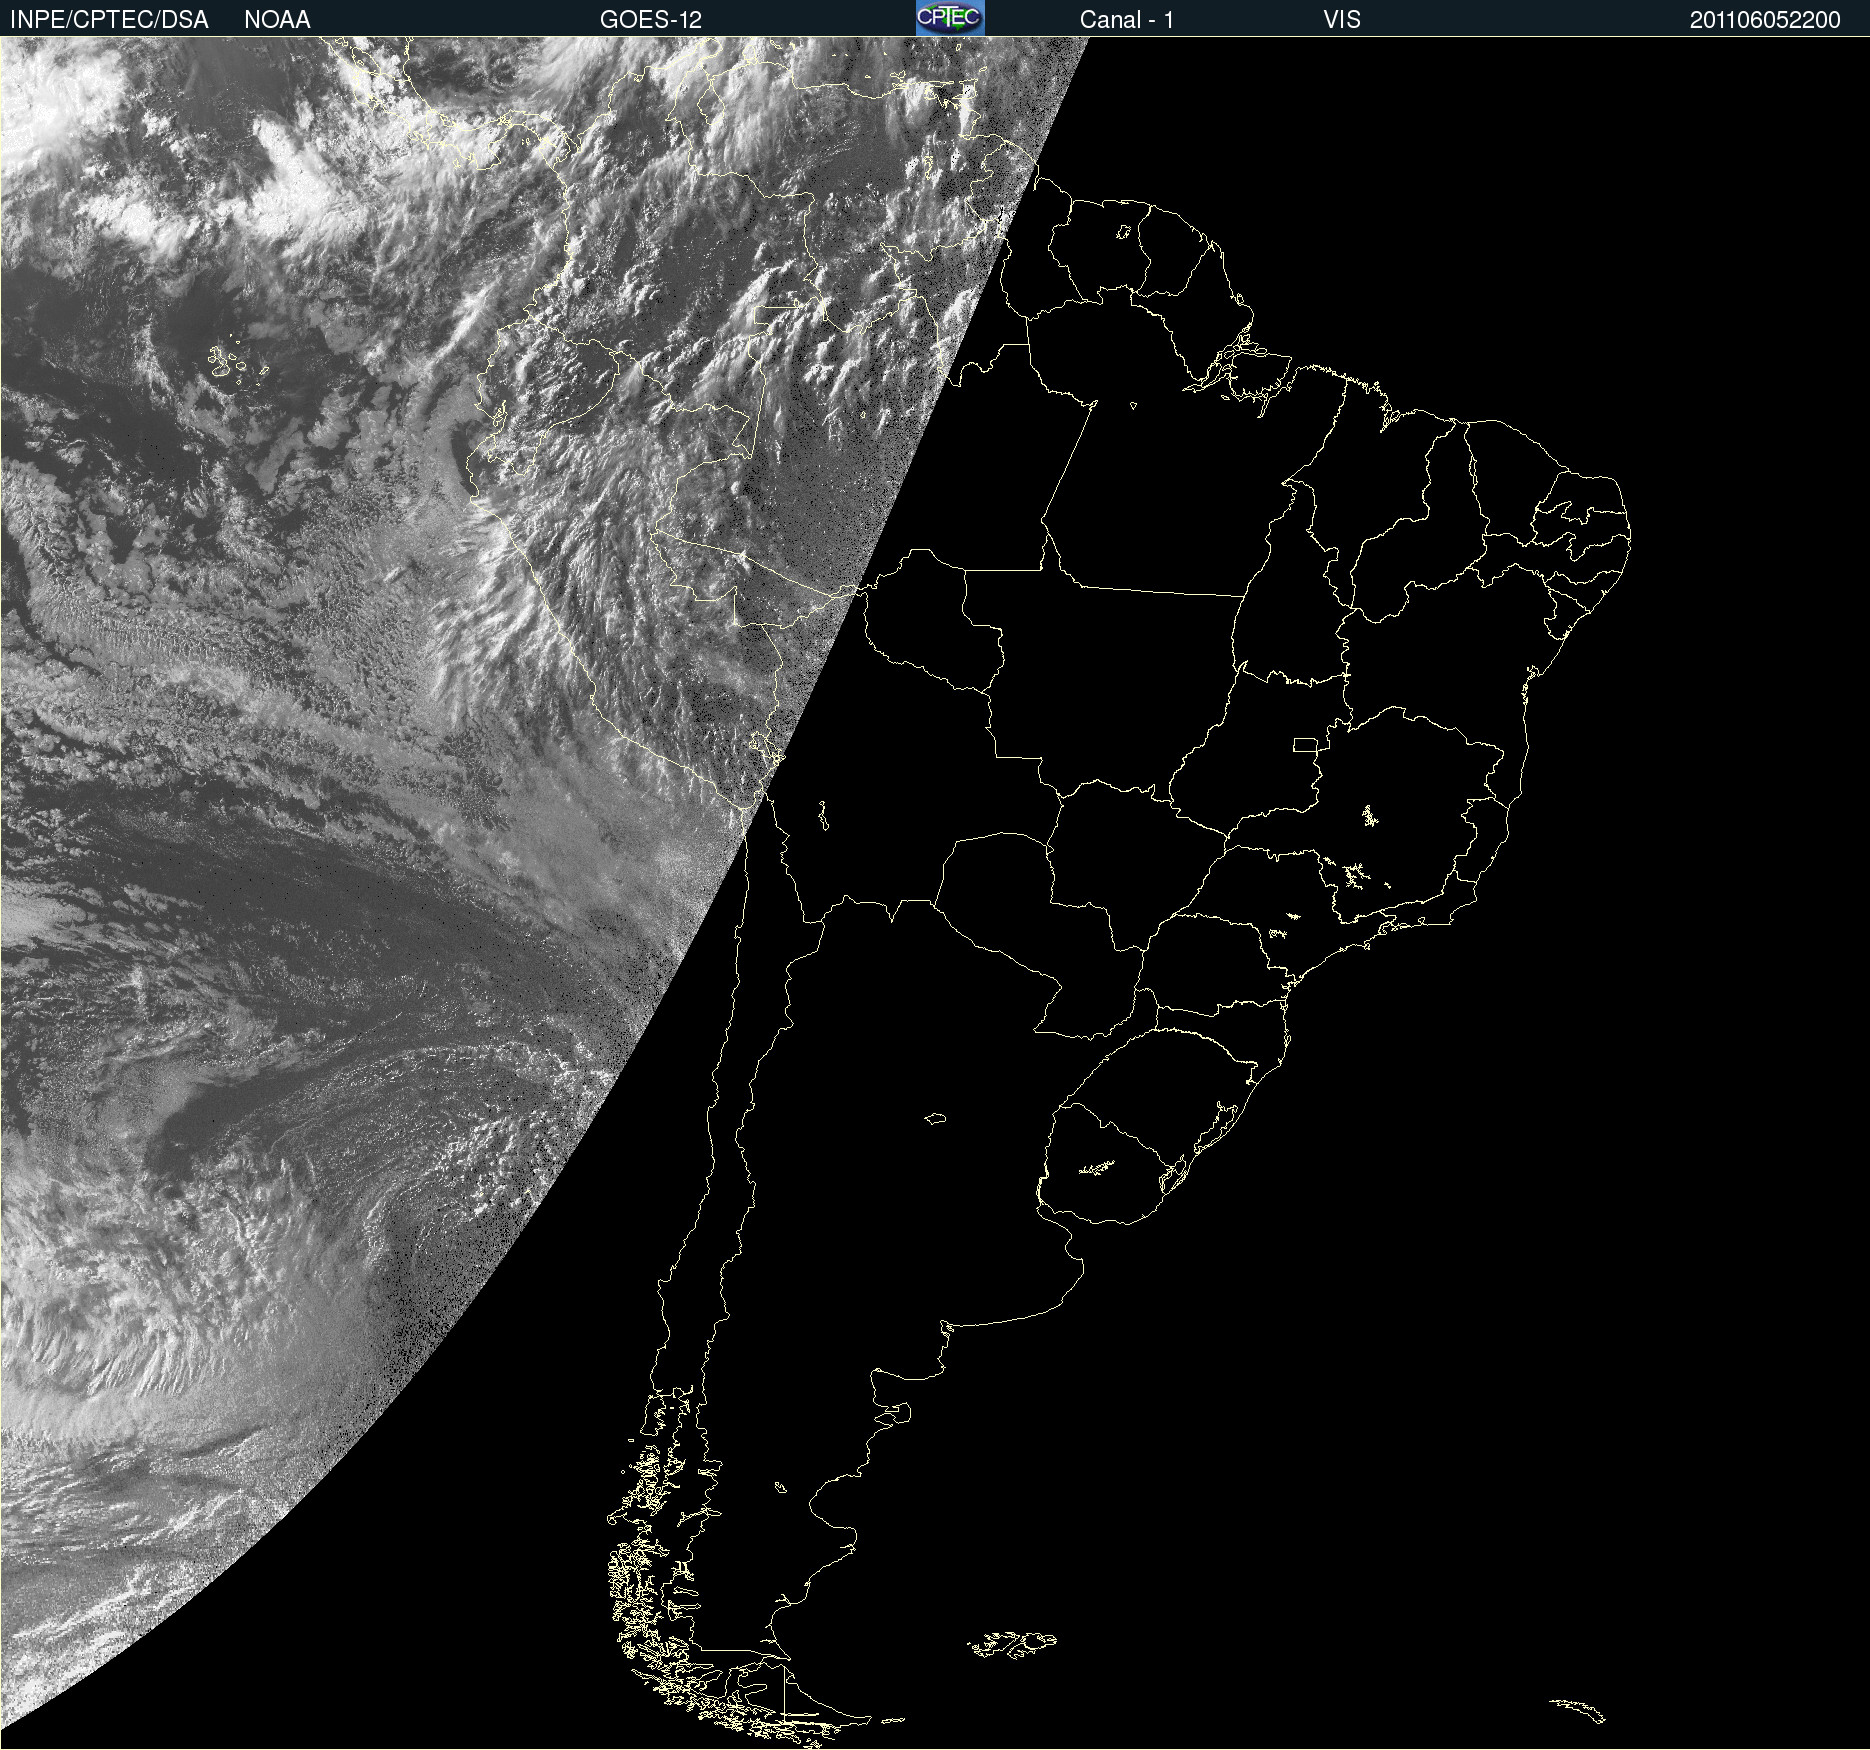1870x1750 pixels.
Task: Click the GOES-12 satellite label
Action: coord(651,20)
